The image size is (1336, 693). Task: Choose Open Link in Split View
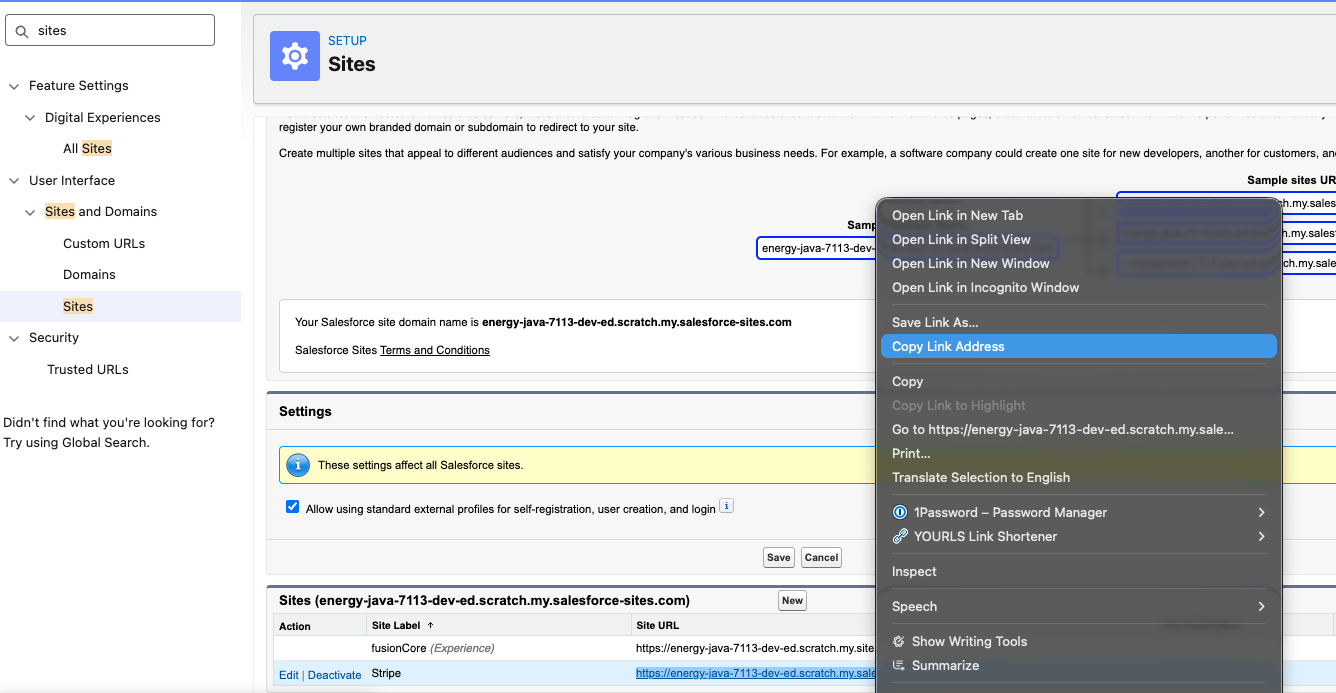tap(1078, 239)
